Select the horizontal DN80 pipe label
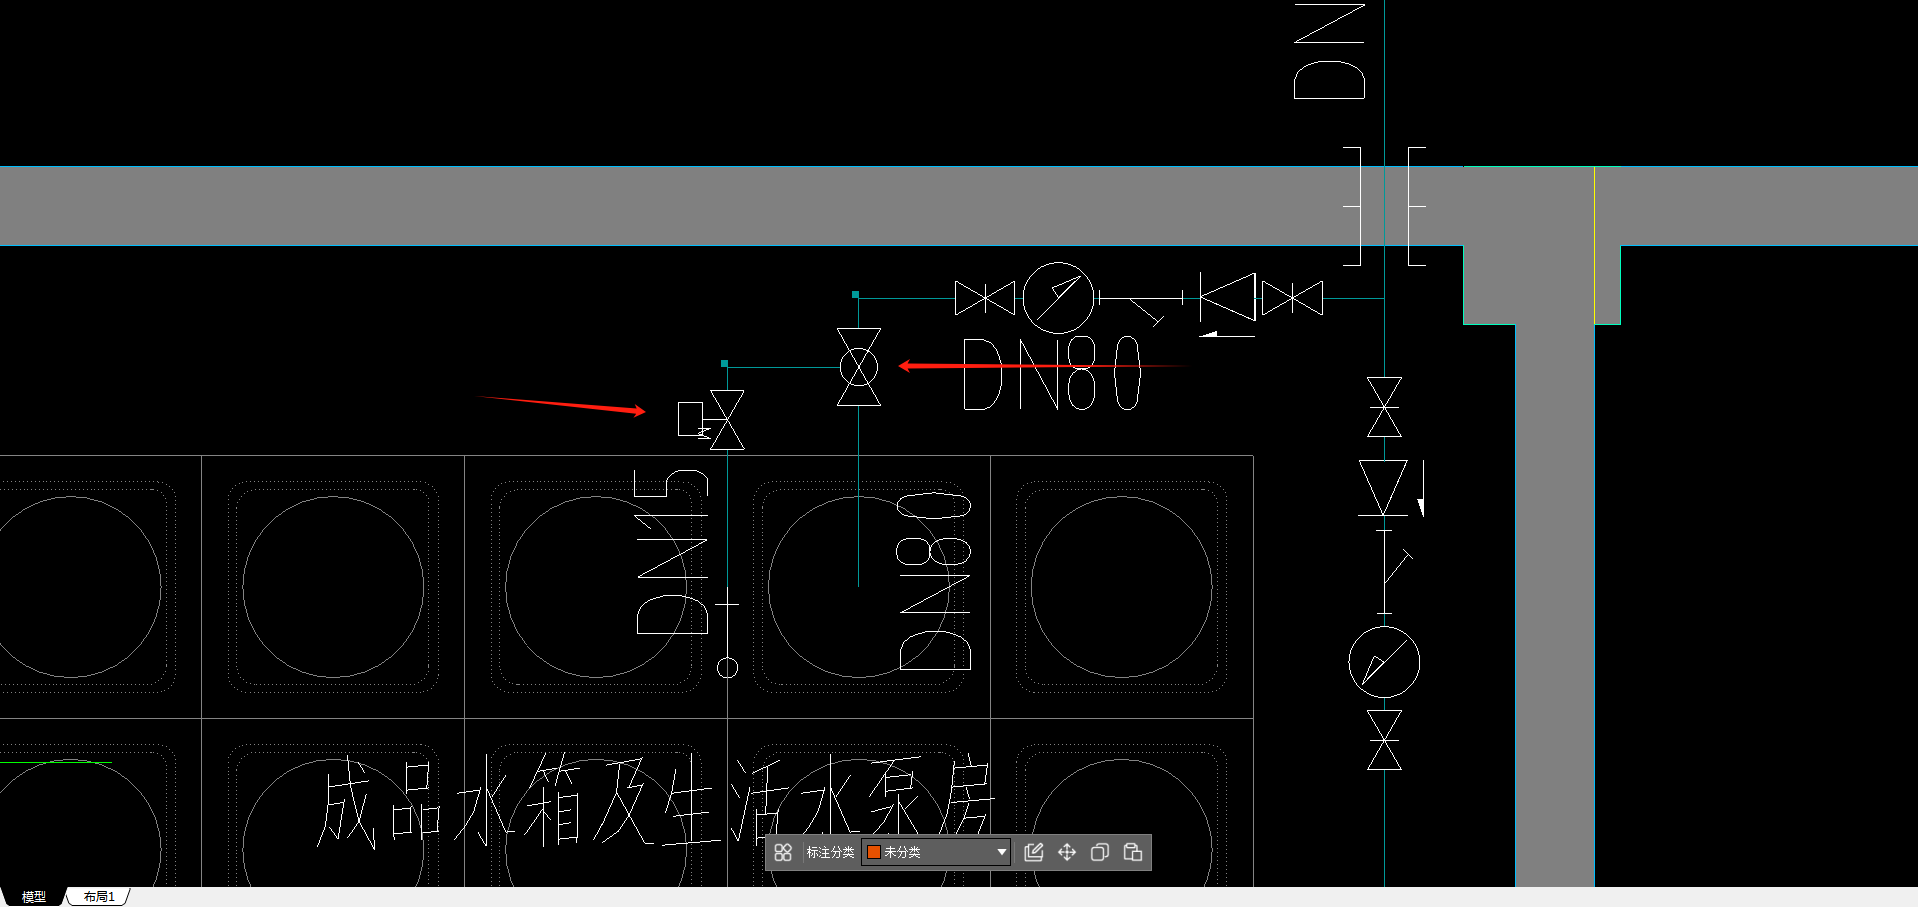 1051,373
